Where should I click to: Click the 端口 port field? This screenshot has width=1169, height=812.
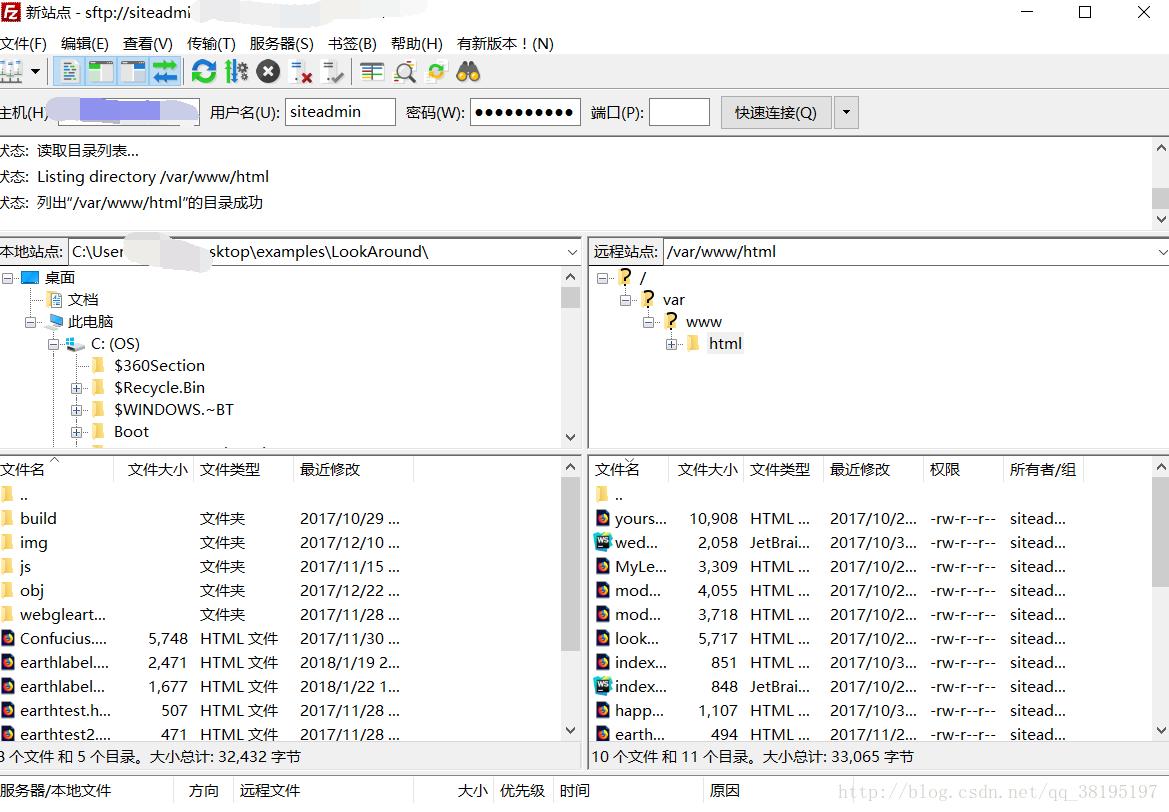pyautogui.click(x=679, y=112)
